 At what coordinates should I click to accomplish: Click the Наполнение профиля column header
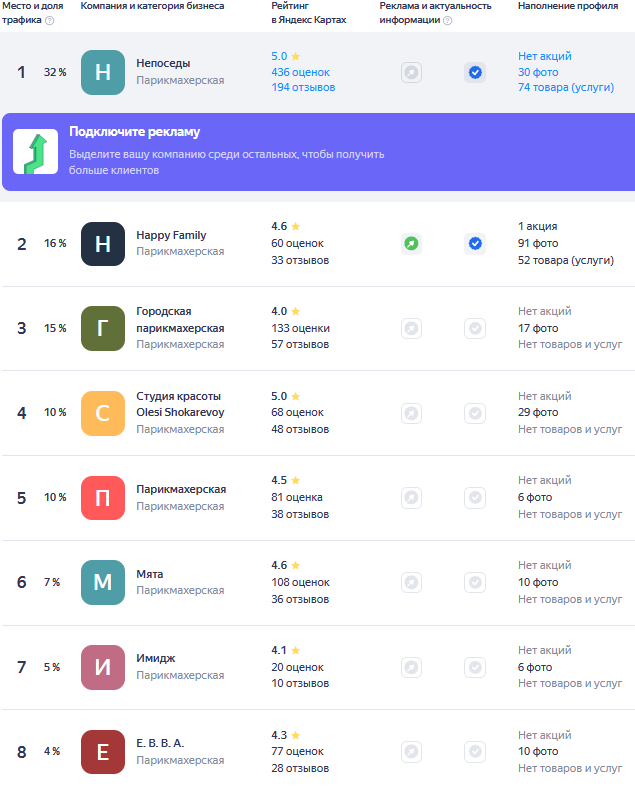568,6
